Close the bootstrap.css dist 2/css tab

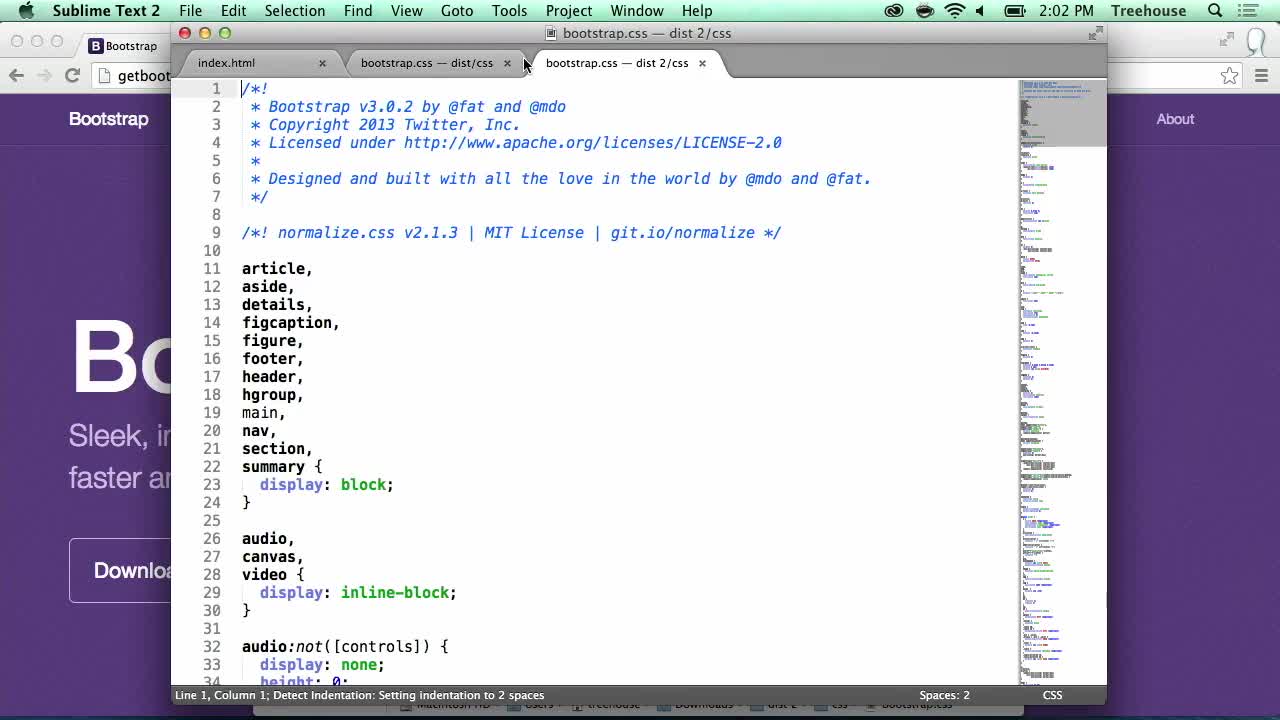702,63
